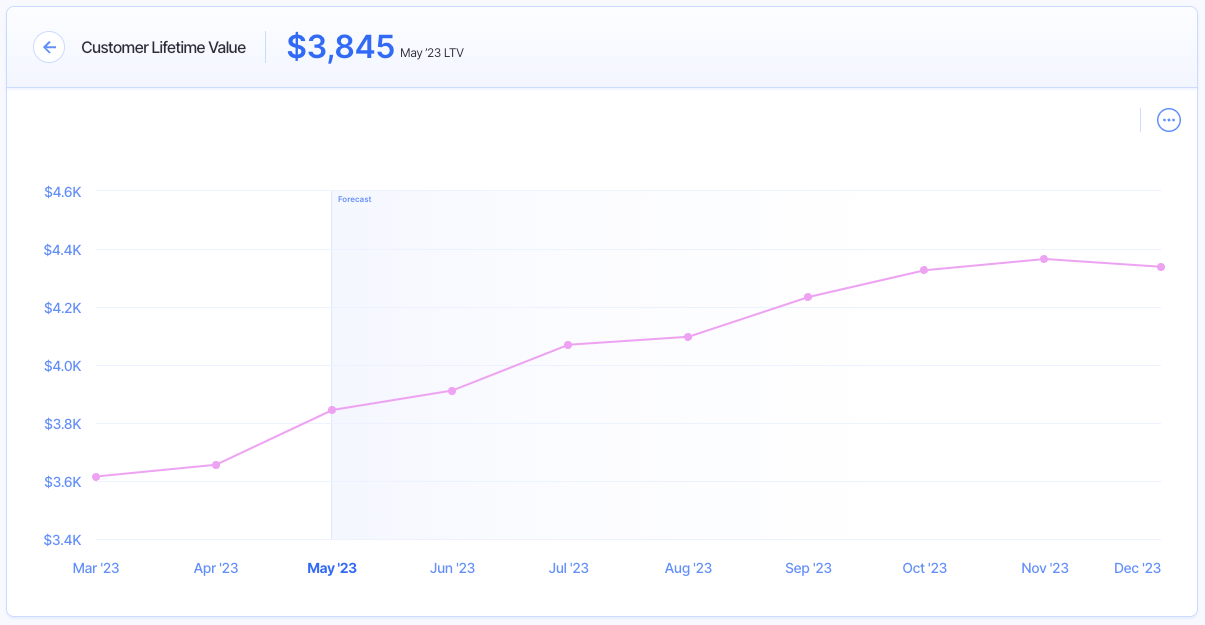
Task: Click the July '23 data point on trend line
Action: click(568, 345)
